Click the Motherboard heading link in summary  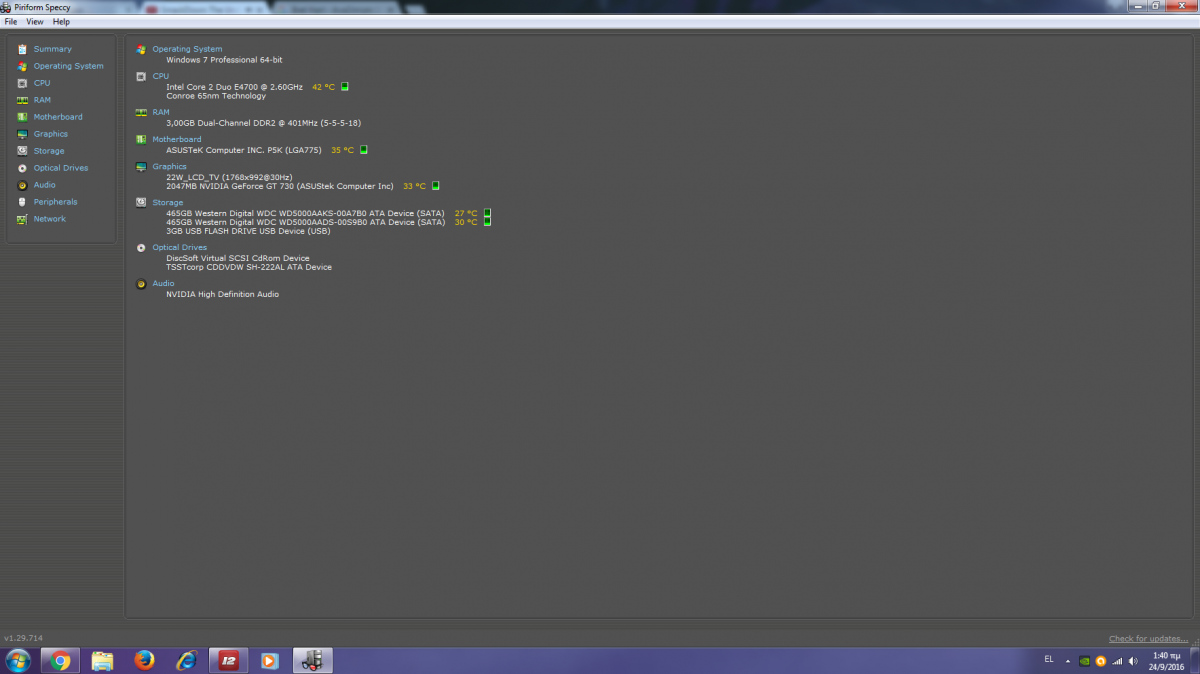(176, 140)
